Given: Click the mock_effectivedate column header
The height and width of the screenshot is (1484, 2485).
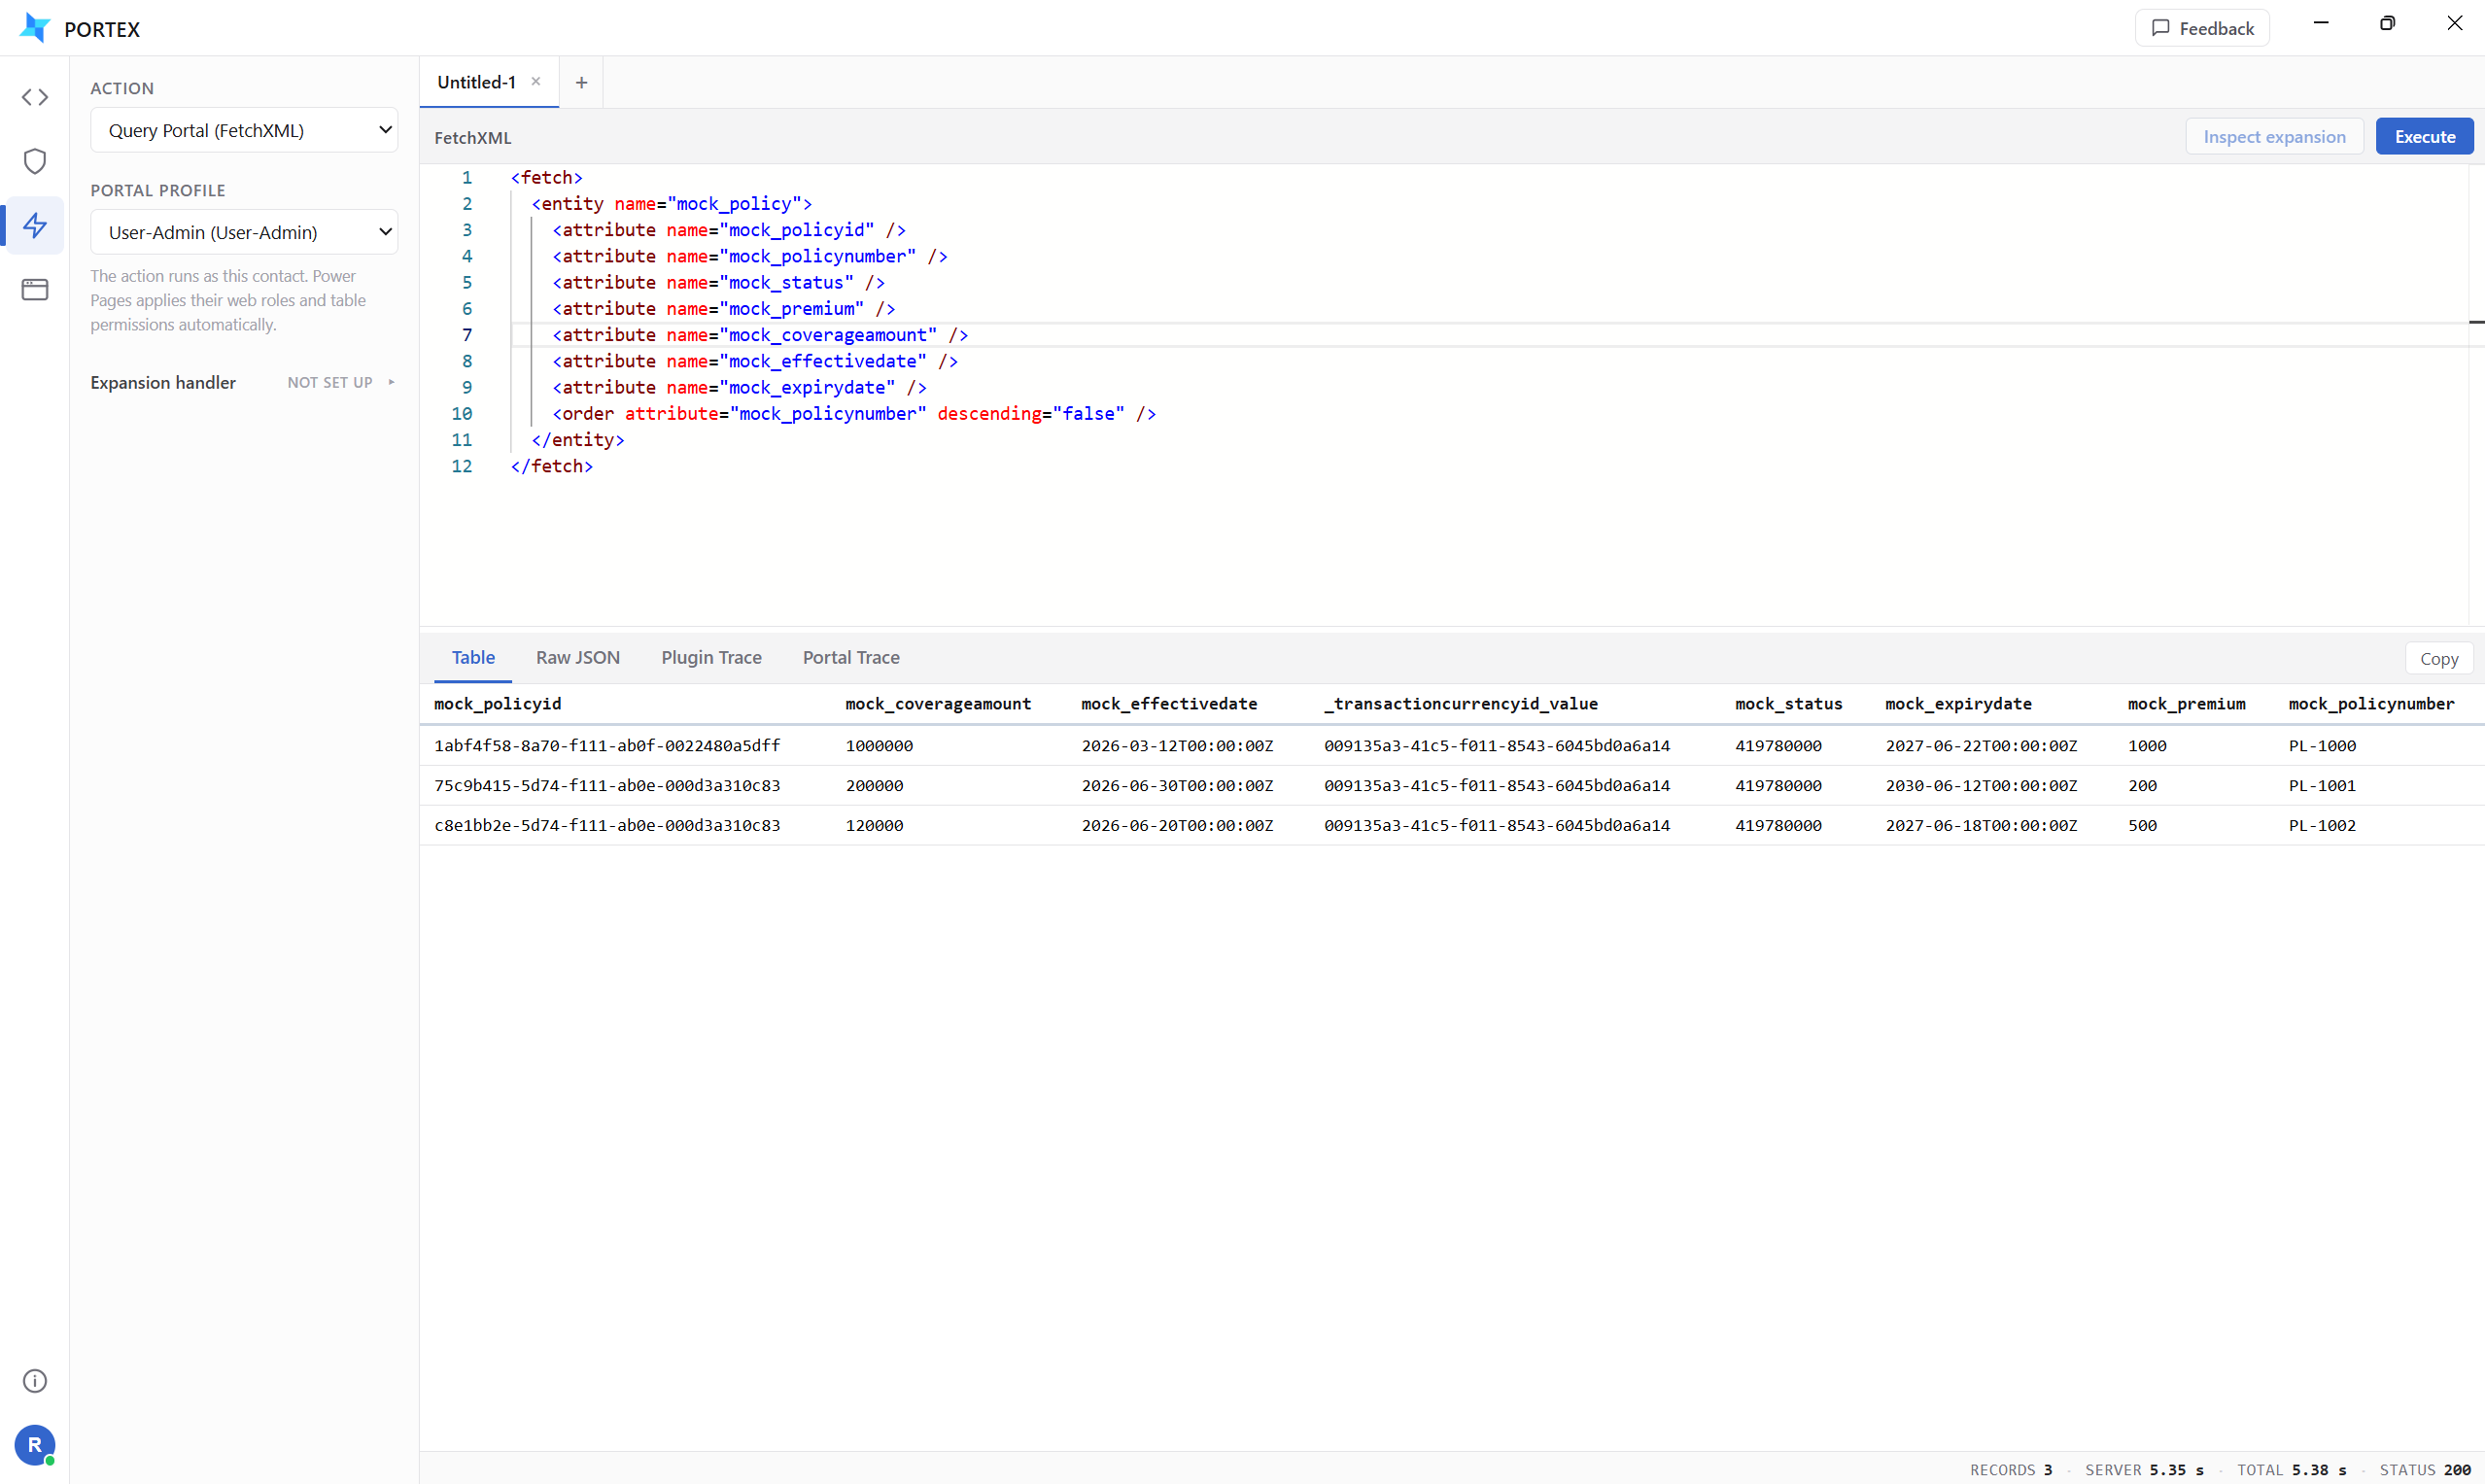Looking at the screenshot, I should (x=1169, y=703).
